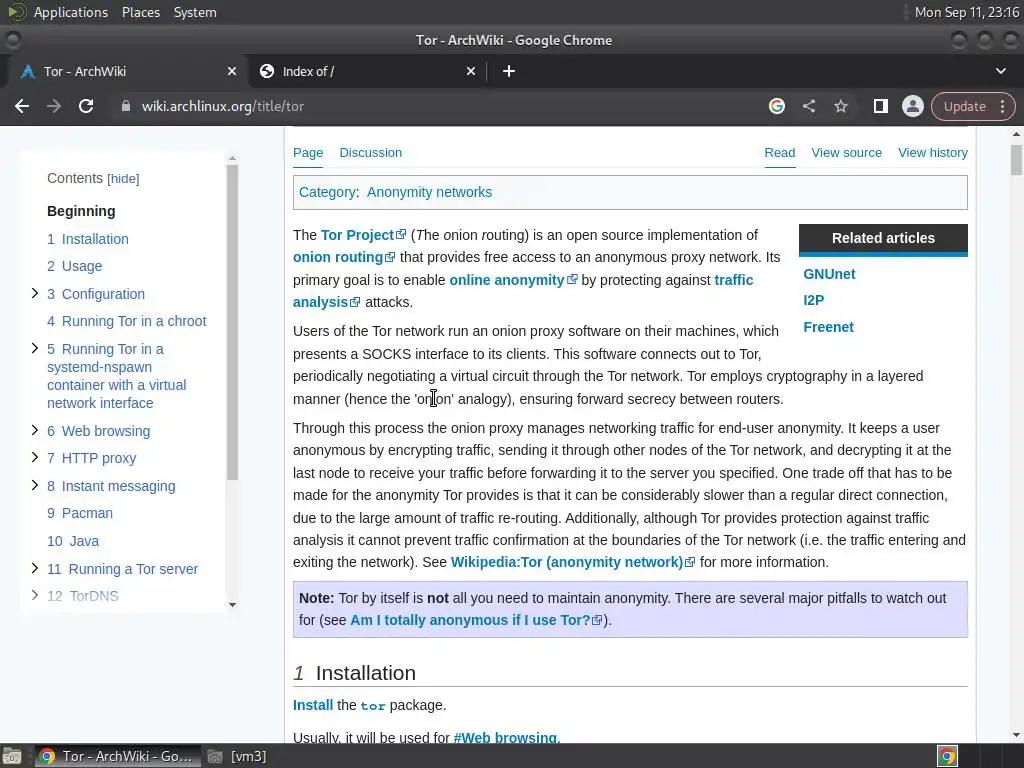Click the [vm3] taskbar window button
This screenshot has height=768, width=1024.
tap(238, 756)
